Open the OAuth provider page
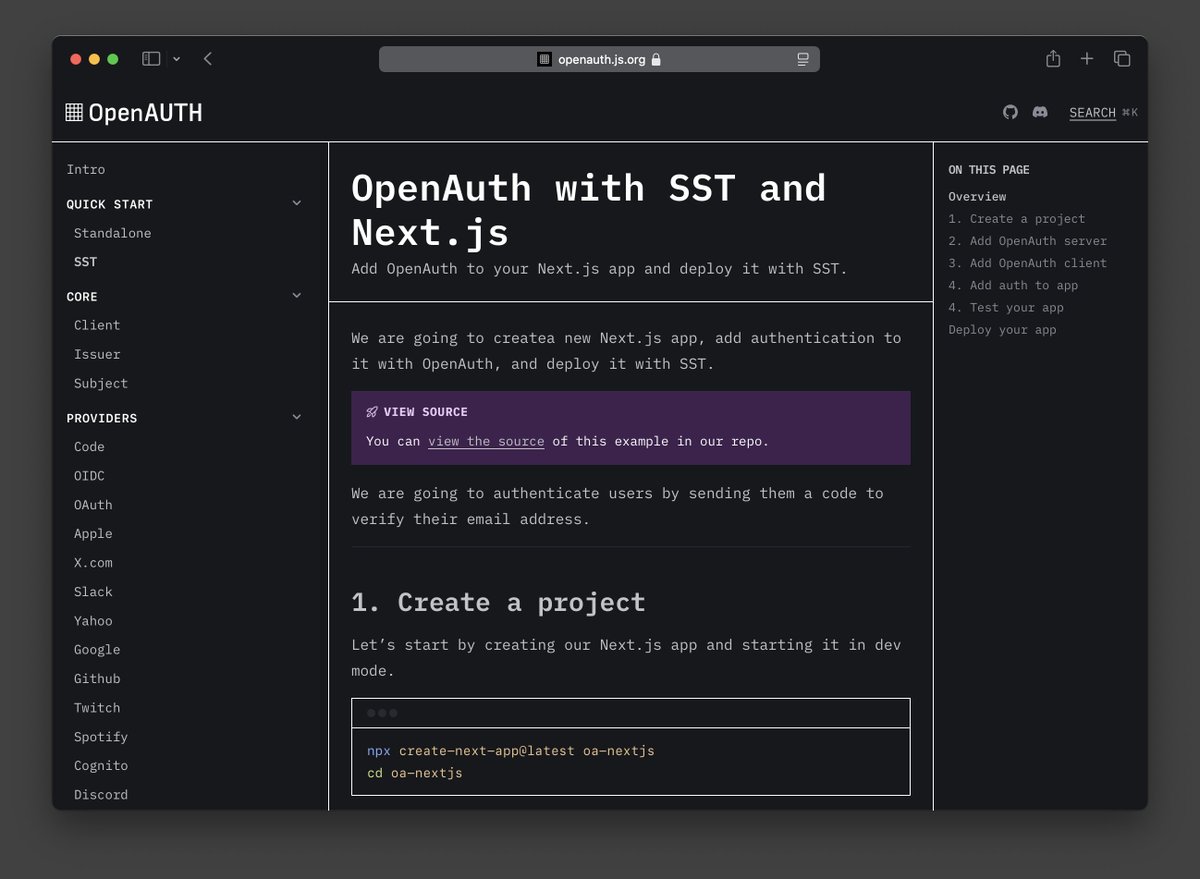Screen dimensions: 1200x879 [93, 505]
